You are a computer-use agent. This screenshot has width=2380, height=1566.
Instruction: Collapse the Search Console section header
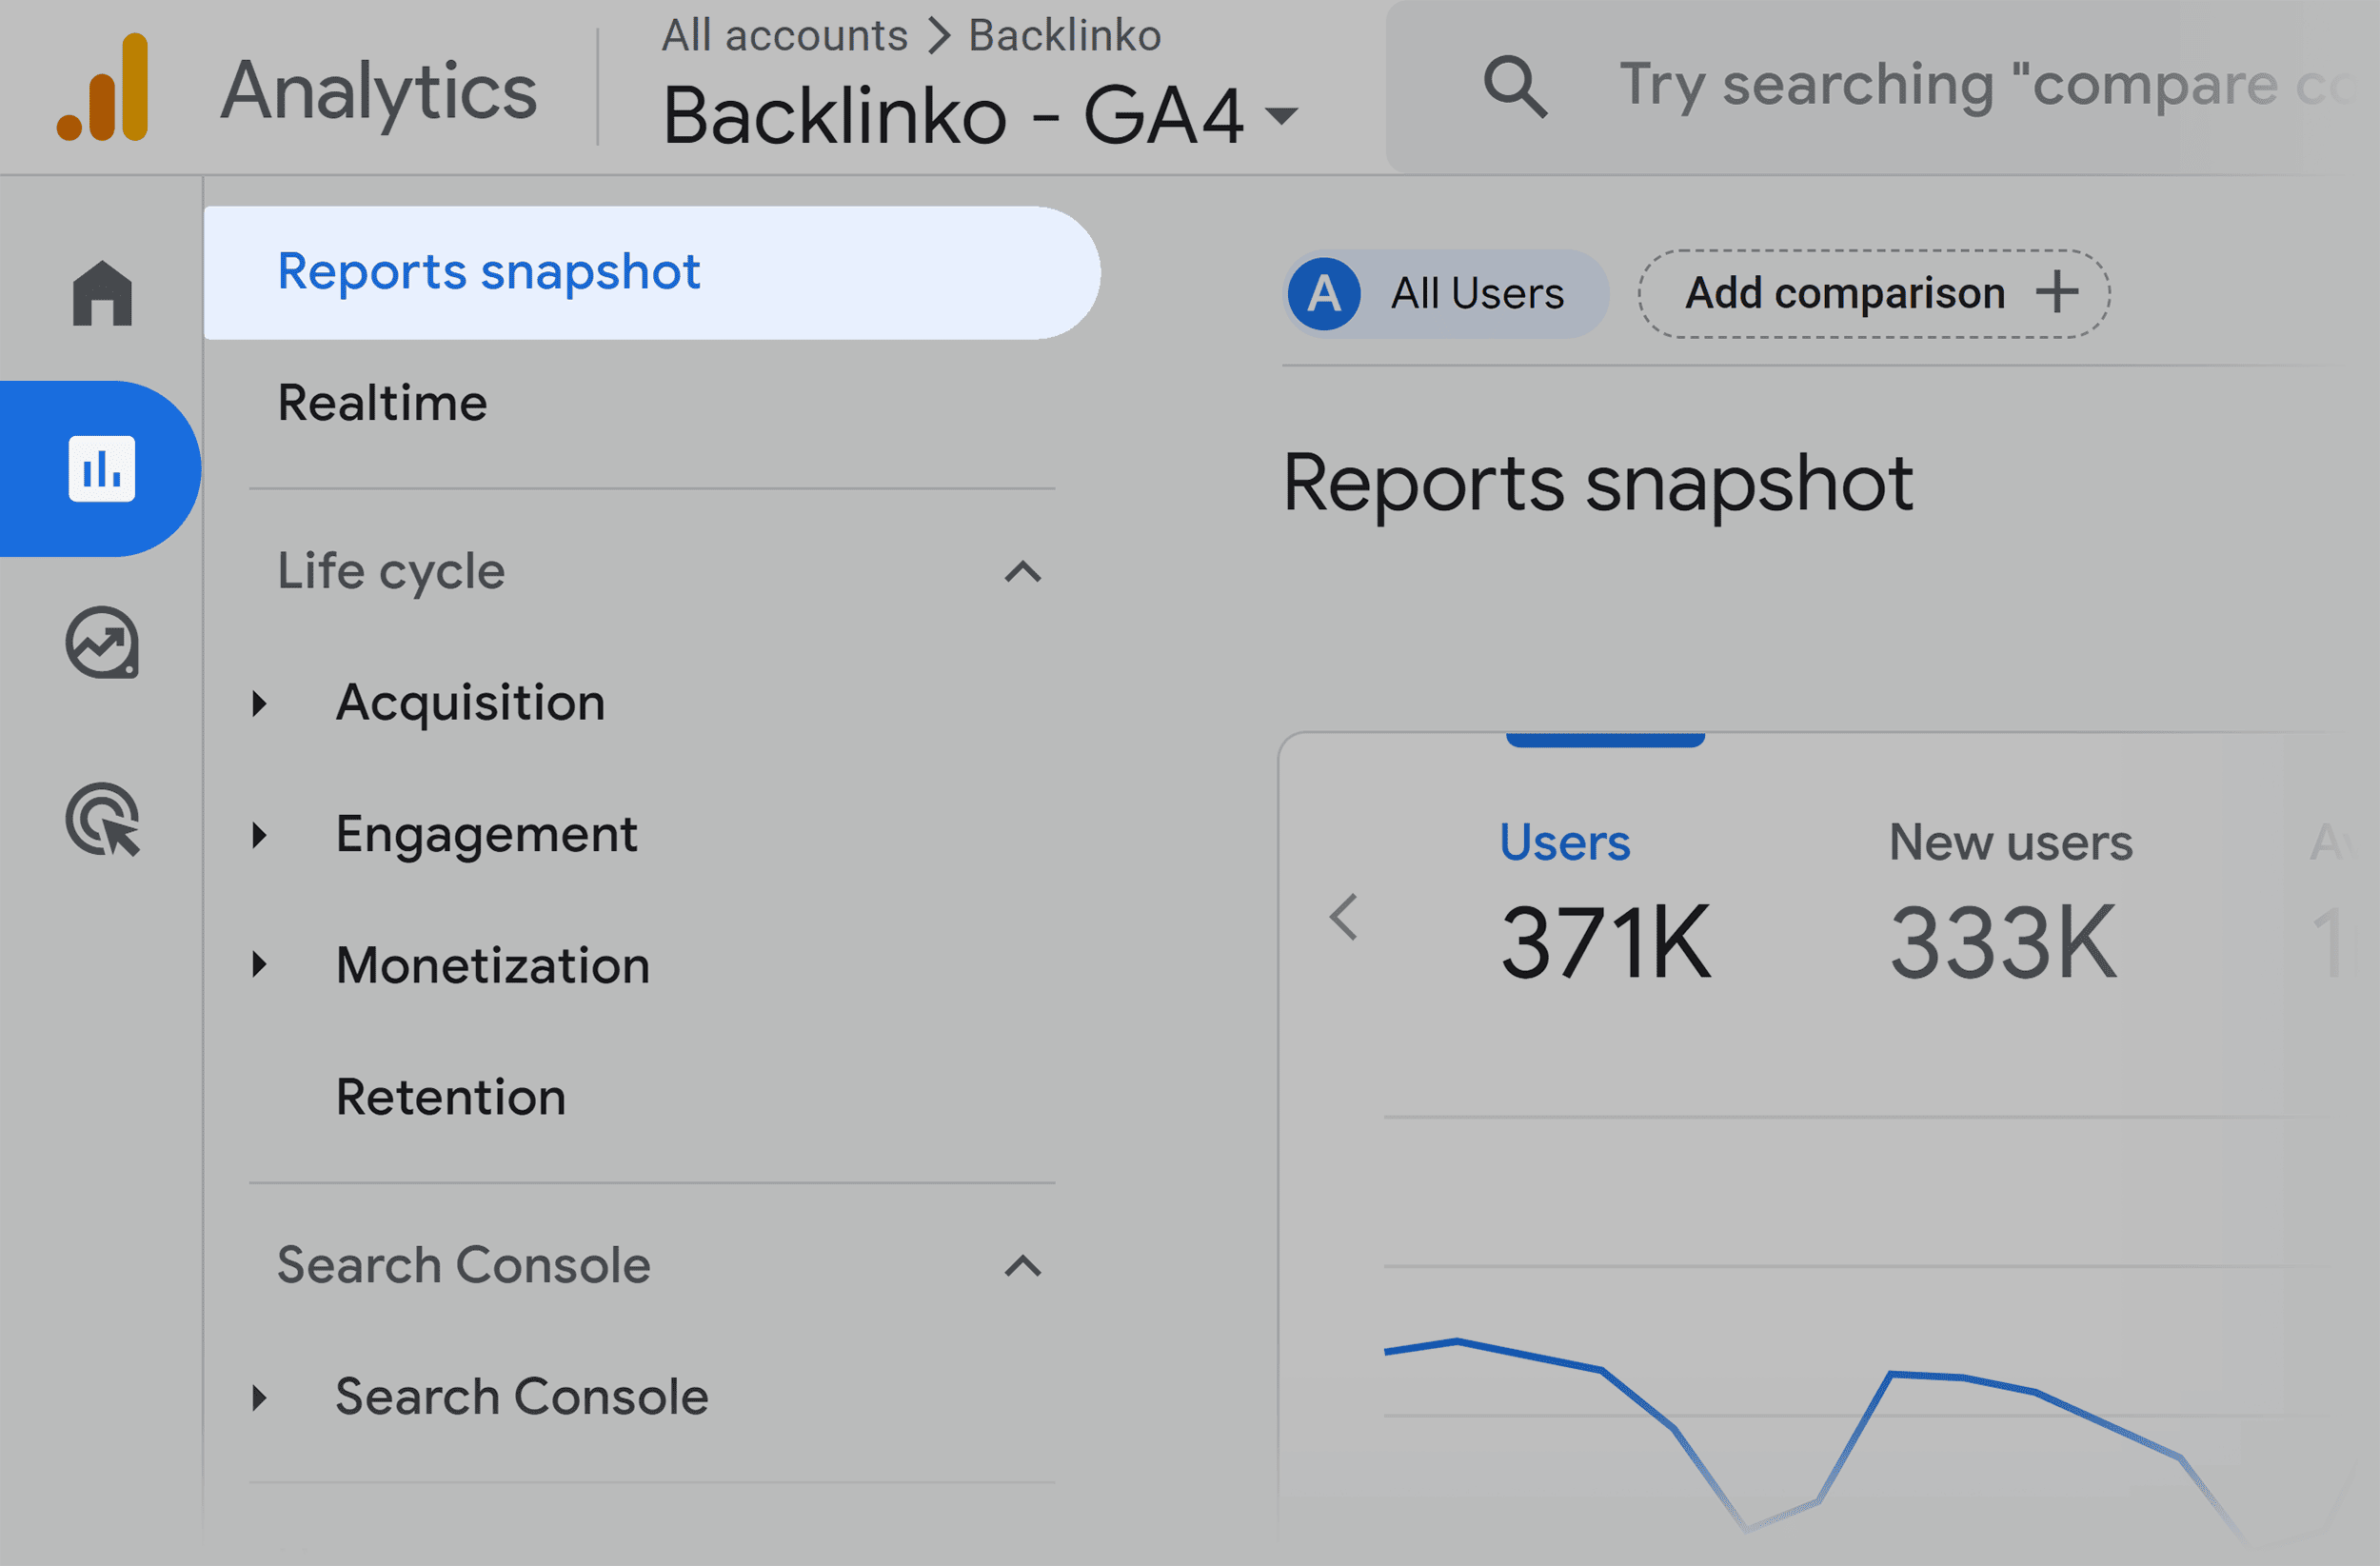1022,1266
